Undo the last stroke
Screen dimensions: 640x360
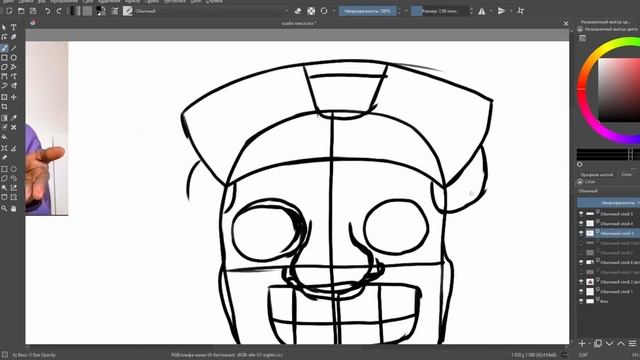pyautogui.click(x=47, y=11)
